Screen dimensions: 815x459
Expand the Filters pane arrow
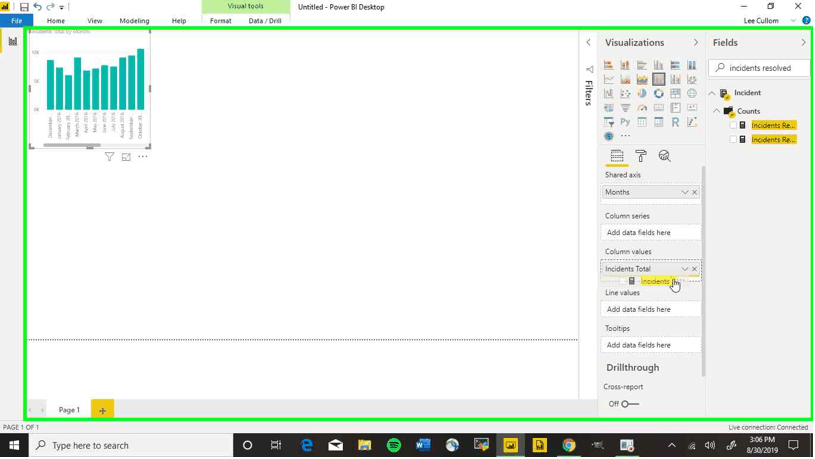point(588,43)
